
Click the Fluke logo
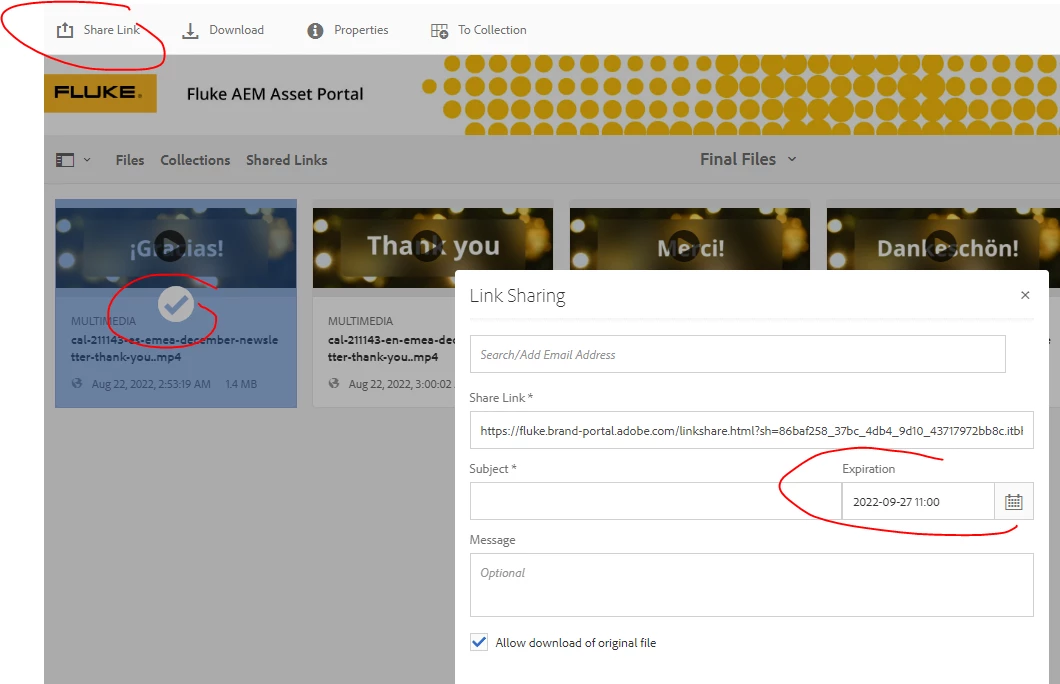[x=100, y=93]
